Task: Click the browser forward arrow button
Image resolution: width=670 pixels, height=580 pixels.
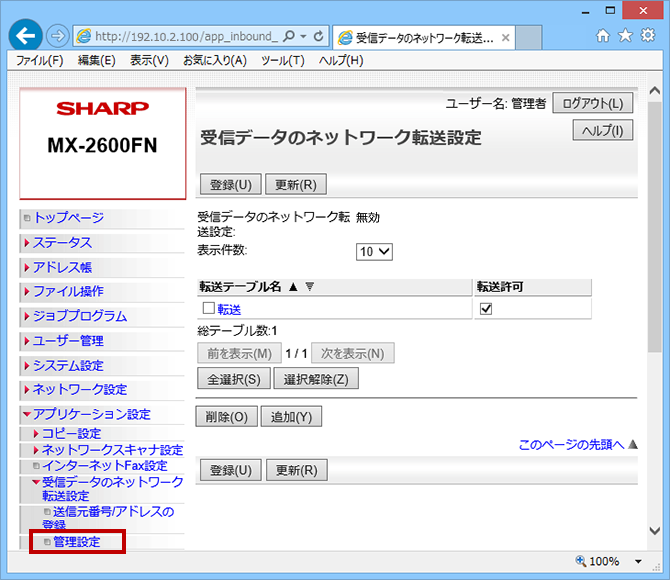Action: tap(56, 37)
